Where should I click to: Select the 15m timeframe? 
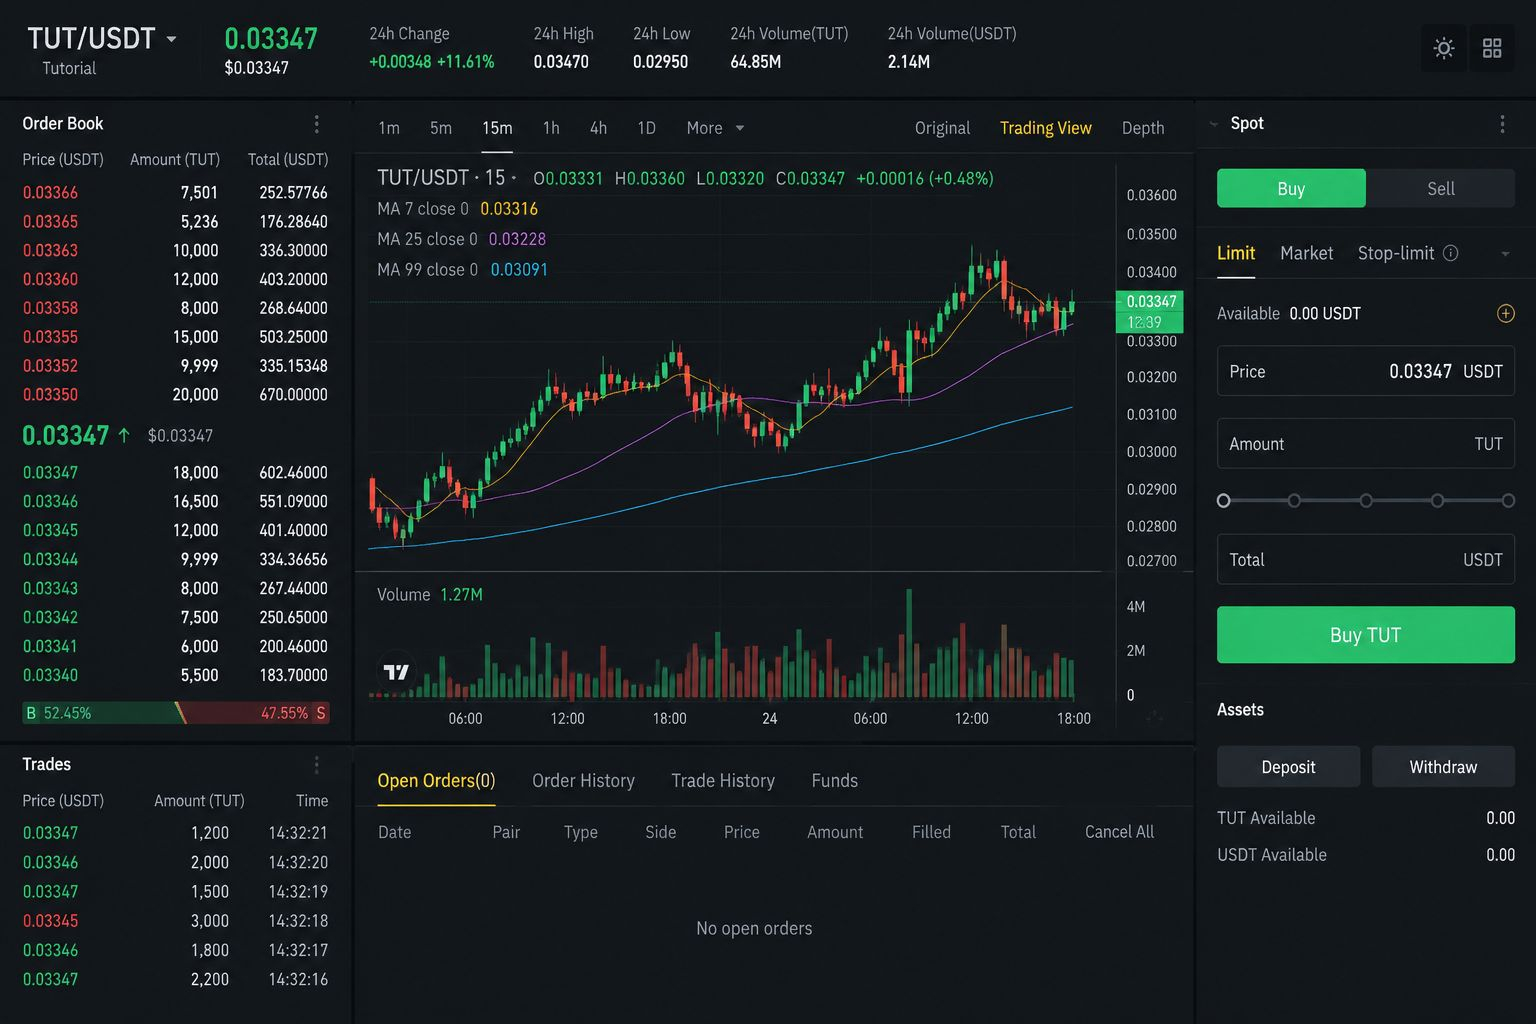497,128
